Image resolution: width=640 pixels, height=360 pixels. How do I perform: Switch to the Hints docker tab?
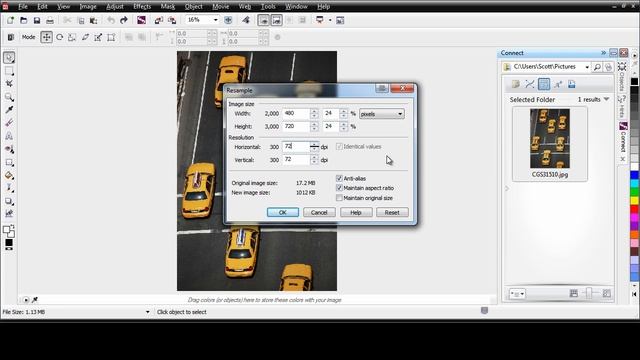pos(622,106)
